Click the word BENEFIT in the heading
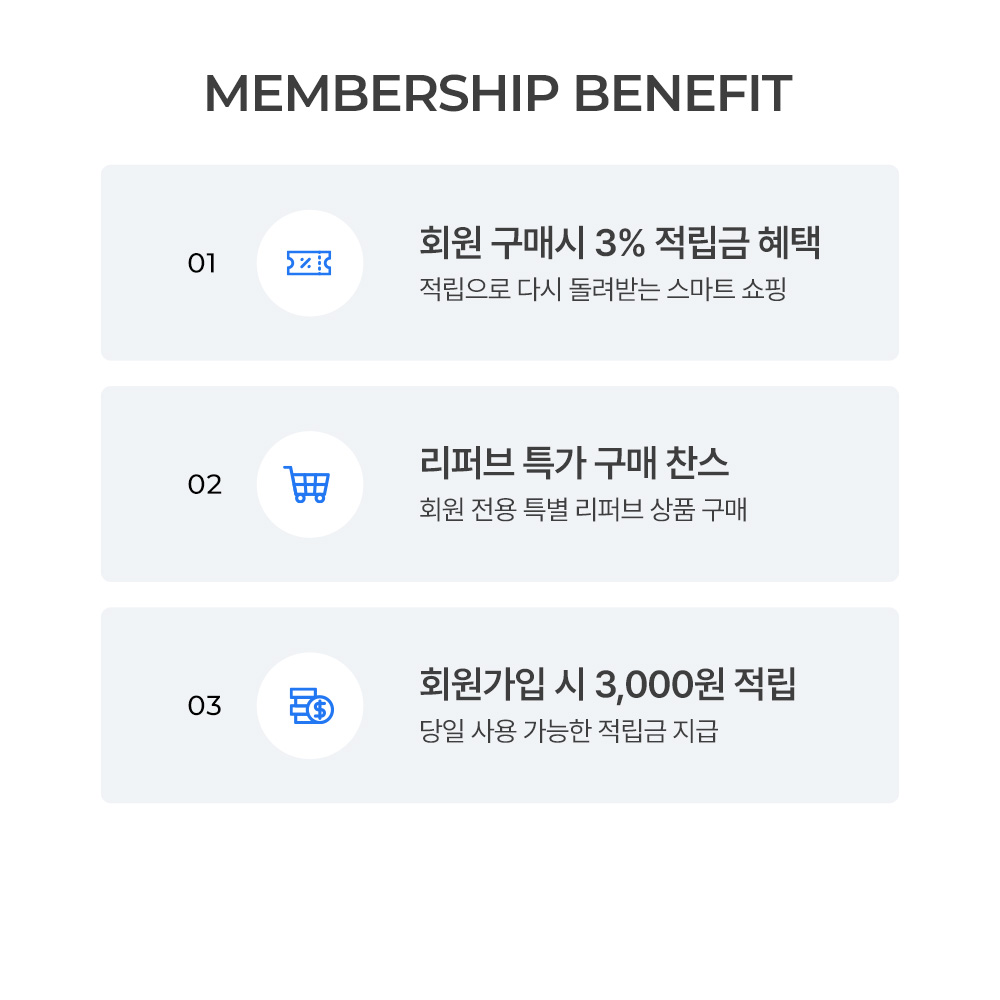This screenshot has width=1000, height=1000. [x=684, y=93]
